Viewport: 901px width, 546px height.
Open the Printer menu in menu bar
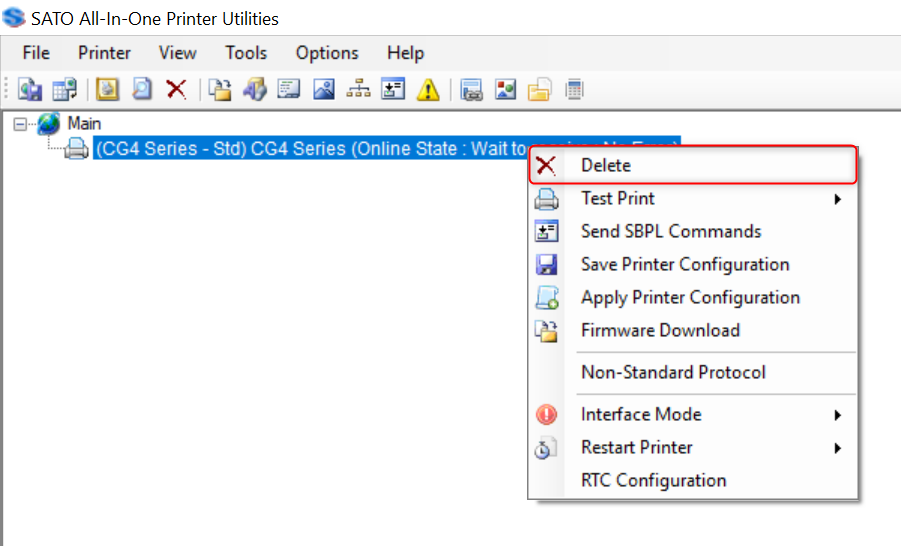(104, 53)
